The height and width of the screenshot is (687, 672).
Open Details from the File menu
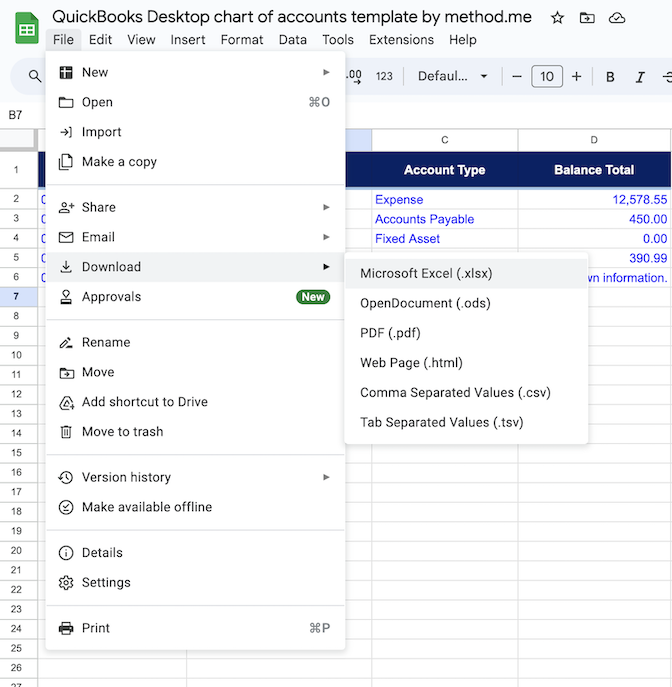coord(195,552)
